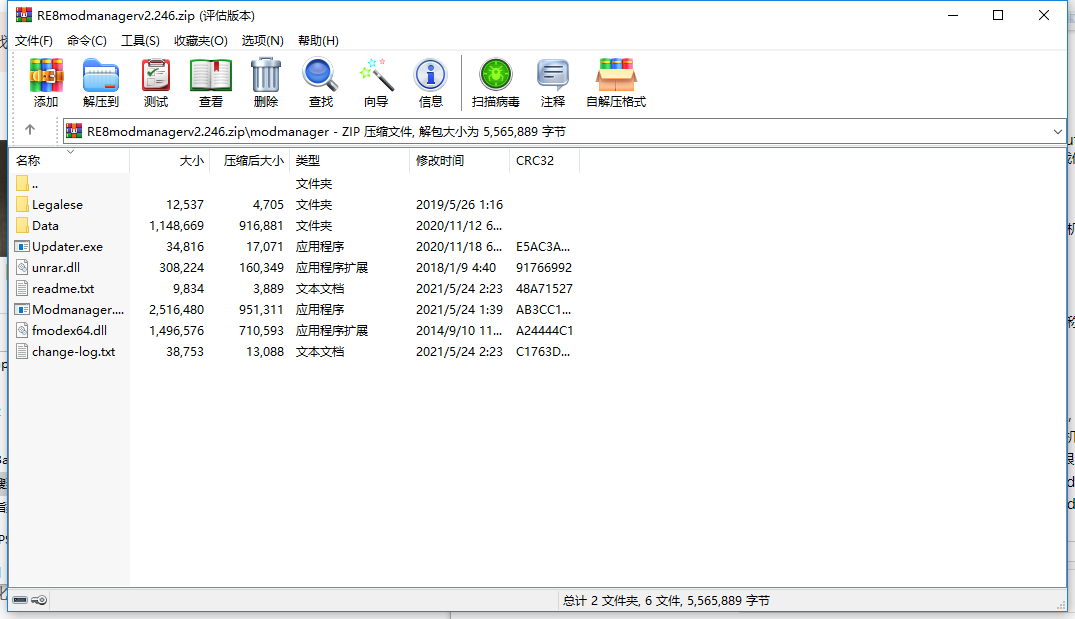Click the WinRAR title bar icon
This screenshot has height=619, width=1075.
pyautogui.click(x=23, y=15)
